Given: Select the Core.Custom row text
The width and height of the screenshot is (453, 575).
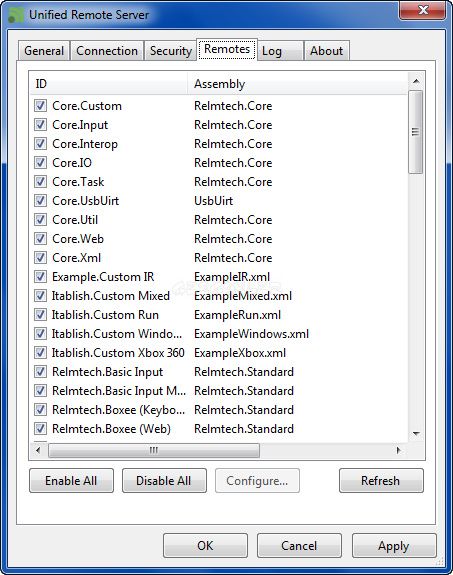Looking at the screenshot, I should (x=87, y=106).
